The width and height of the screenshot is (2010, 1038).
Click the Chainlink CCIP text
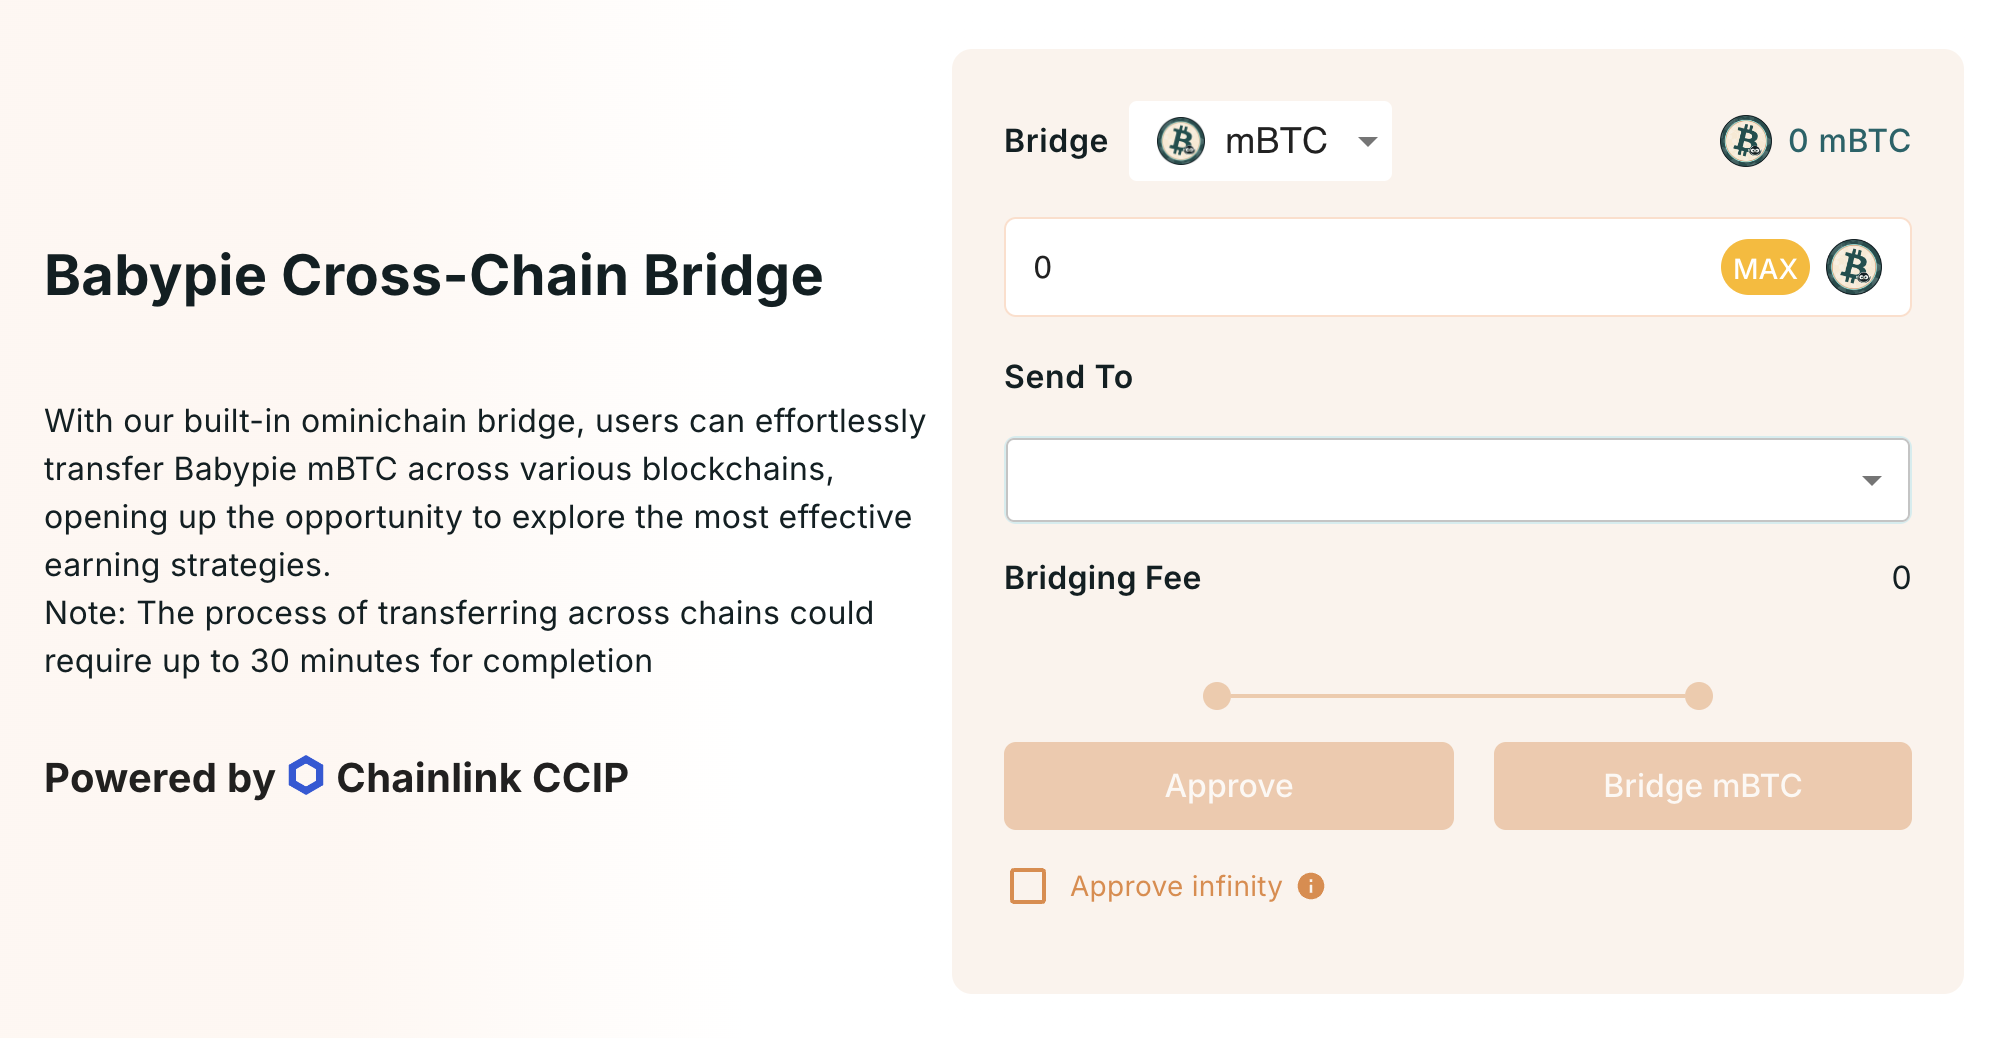click(x=482, y=778)
